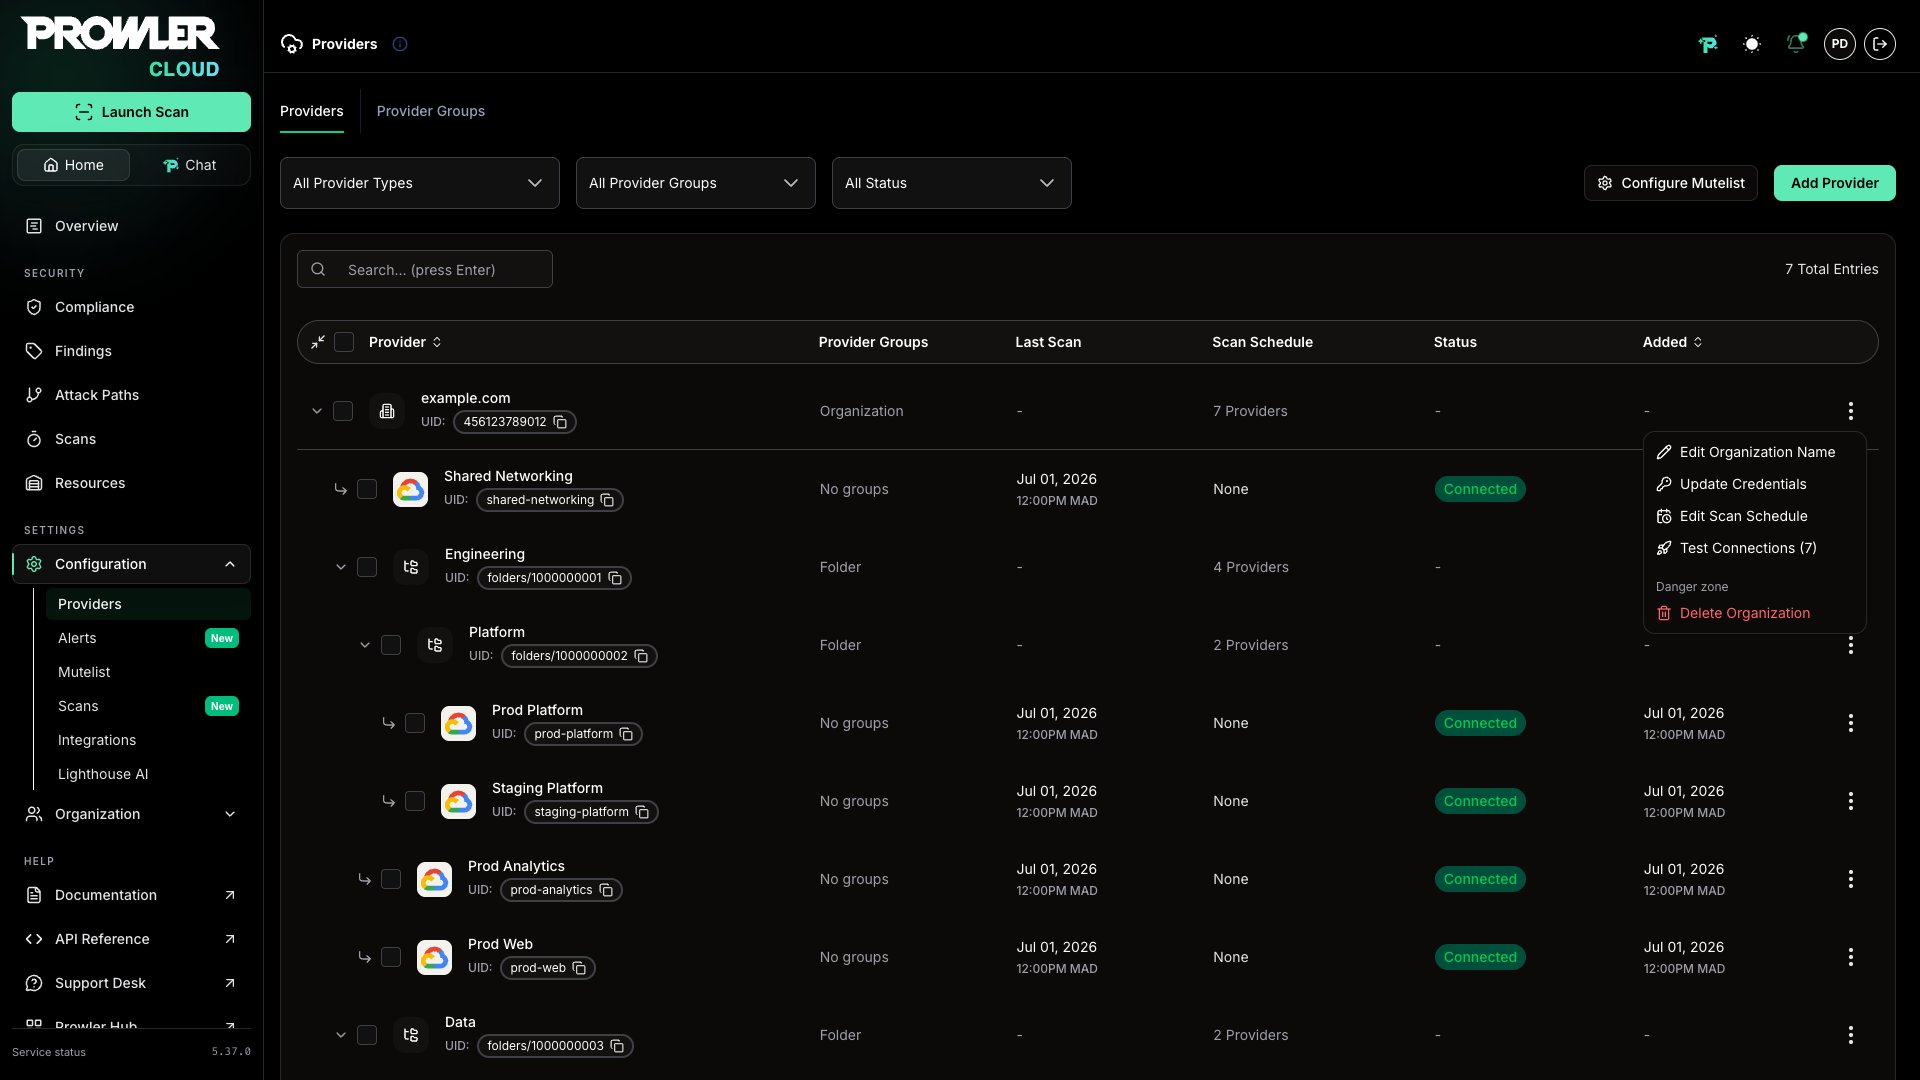This screenshot has height=1080, width=1920.
Task: Toggle the select-all checkbox in table header
Action: pyautogui.click(x=344, y=342)
